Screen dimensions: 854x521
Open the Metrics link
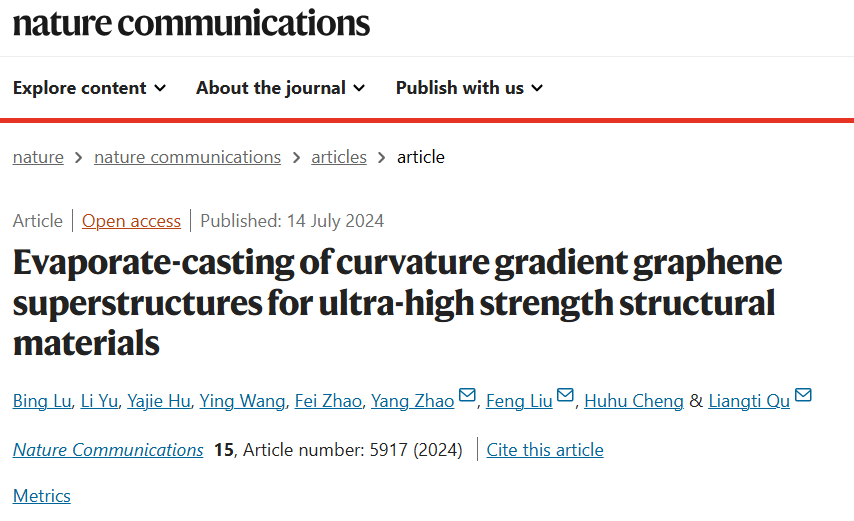click(42, 495)
